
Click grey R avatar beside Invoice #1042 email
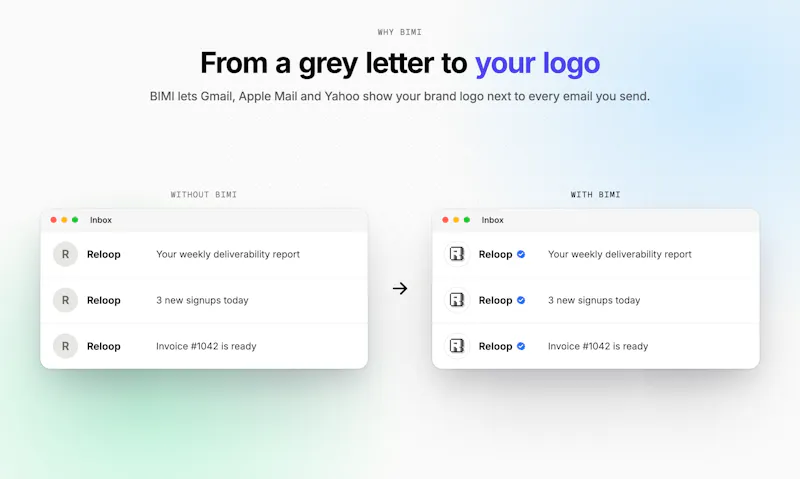click(x=65, y=346)
